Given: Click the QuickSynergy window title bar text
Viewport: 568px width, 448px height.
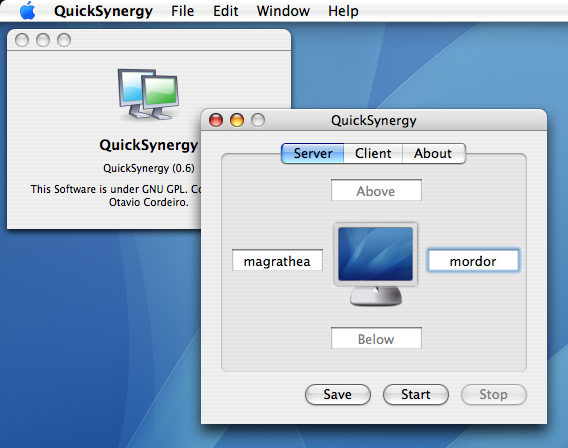Looking at the screenshot, I should 373,120.
